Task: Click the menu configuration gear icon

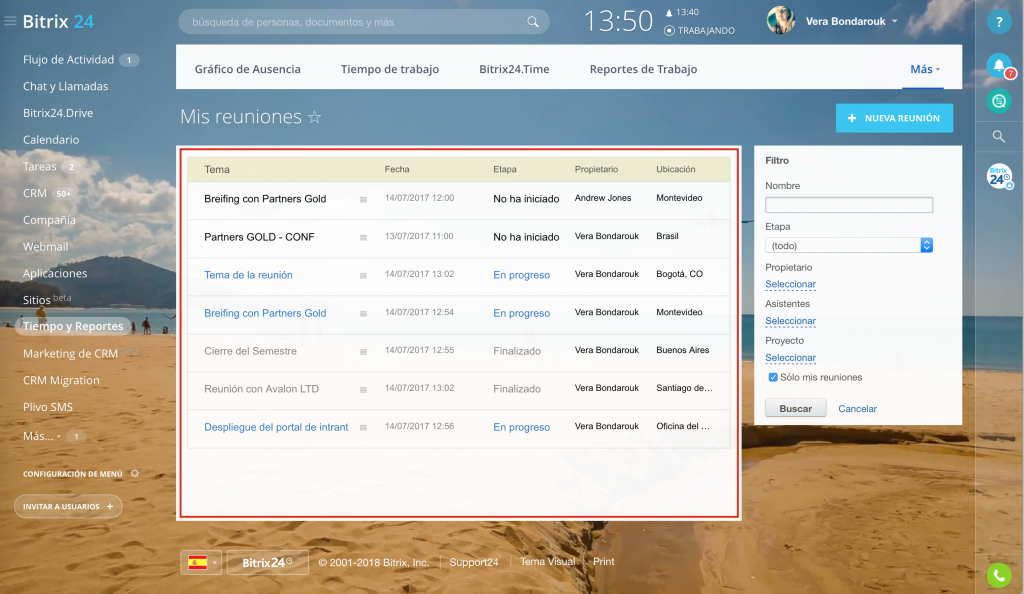Action: click(x=135, y=473)
